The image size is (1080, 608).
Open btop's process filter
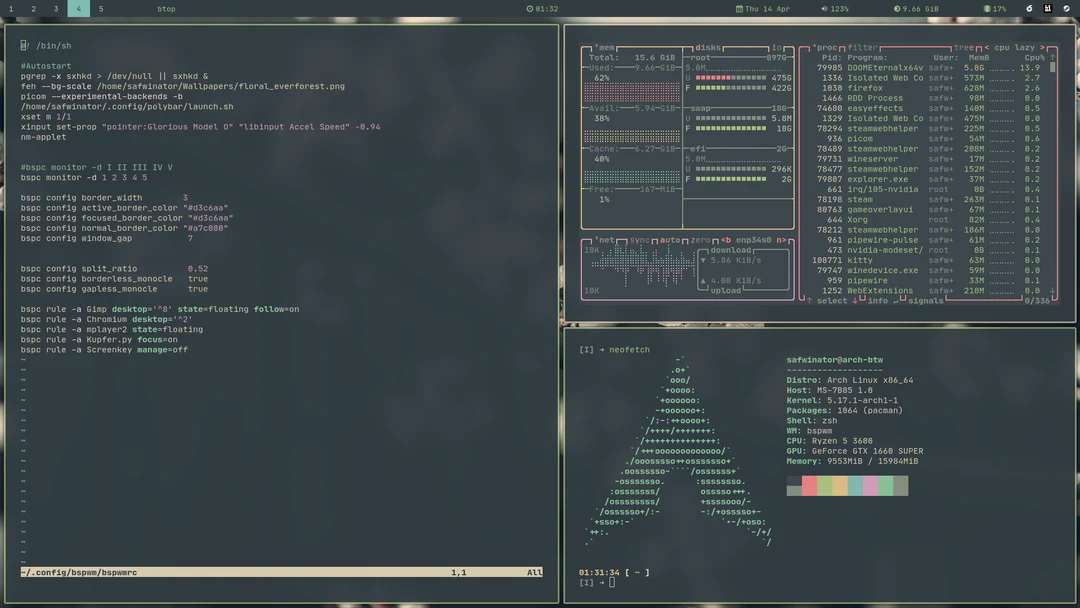pyautogui.click(x=862, y=47)
